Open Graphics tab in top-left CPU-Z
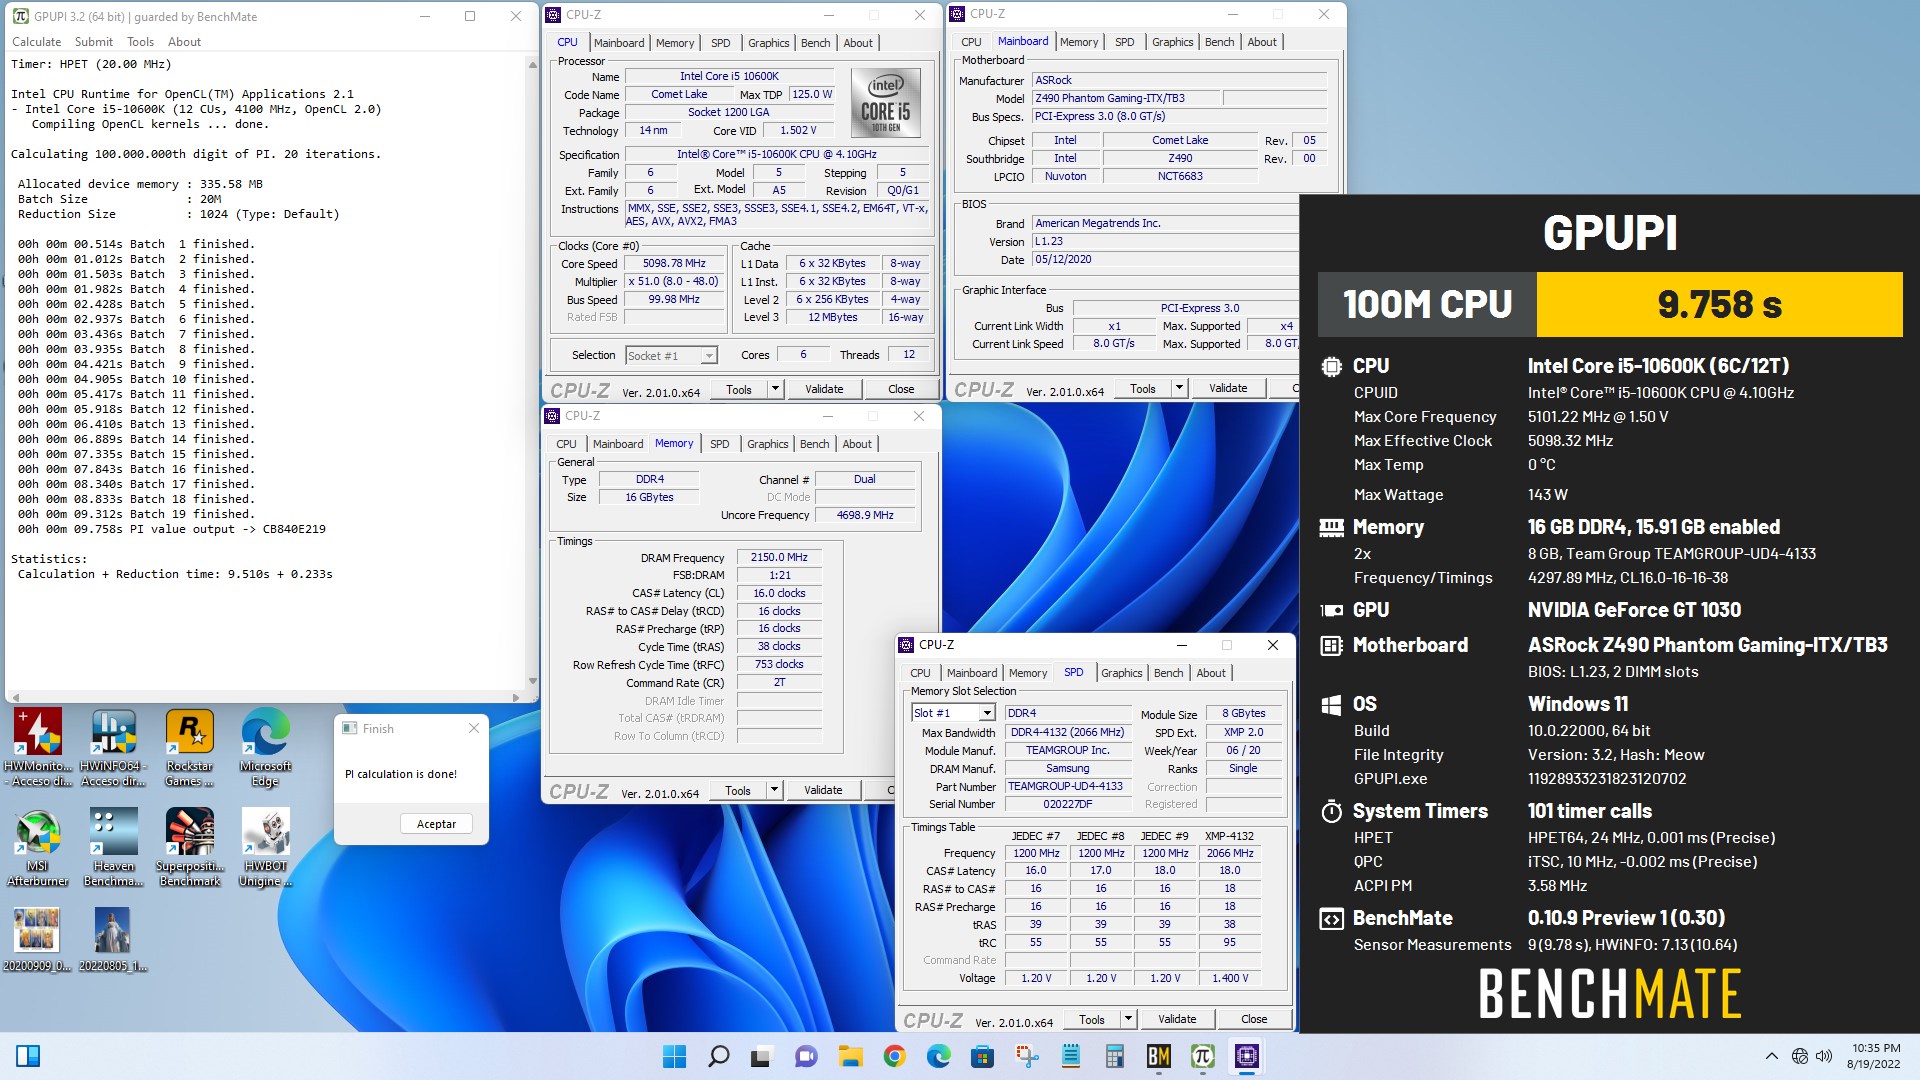 click(x=768, y=43)
